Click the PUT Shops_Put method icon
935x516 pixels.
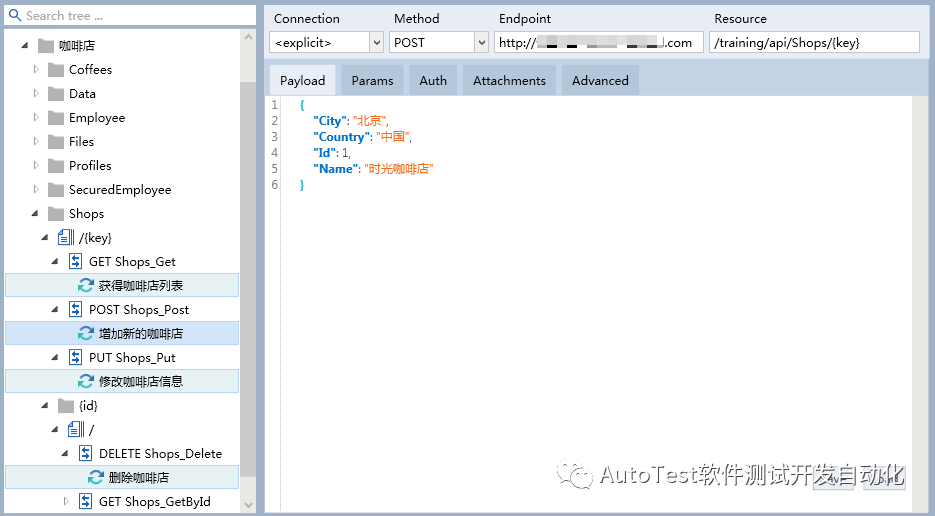pyautogui.click(x=76, y=357)
